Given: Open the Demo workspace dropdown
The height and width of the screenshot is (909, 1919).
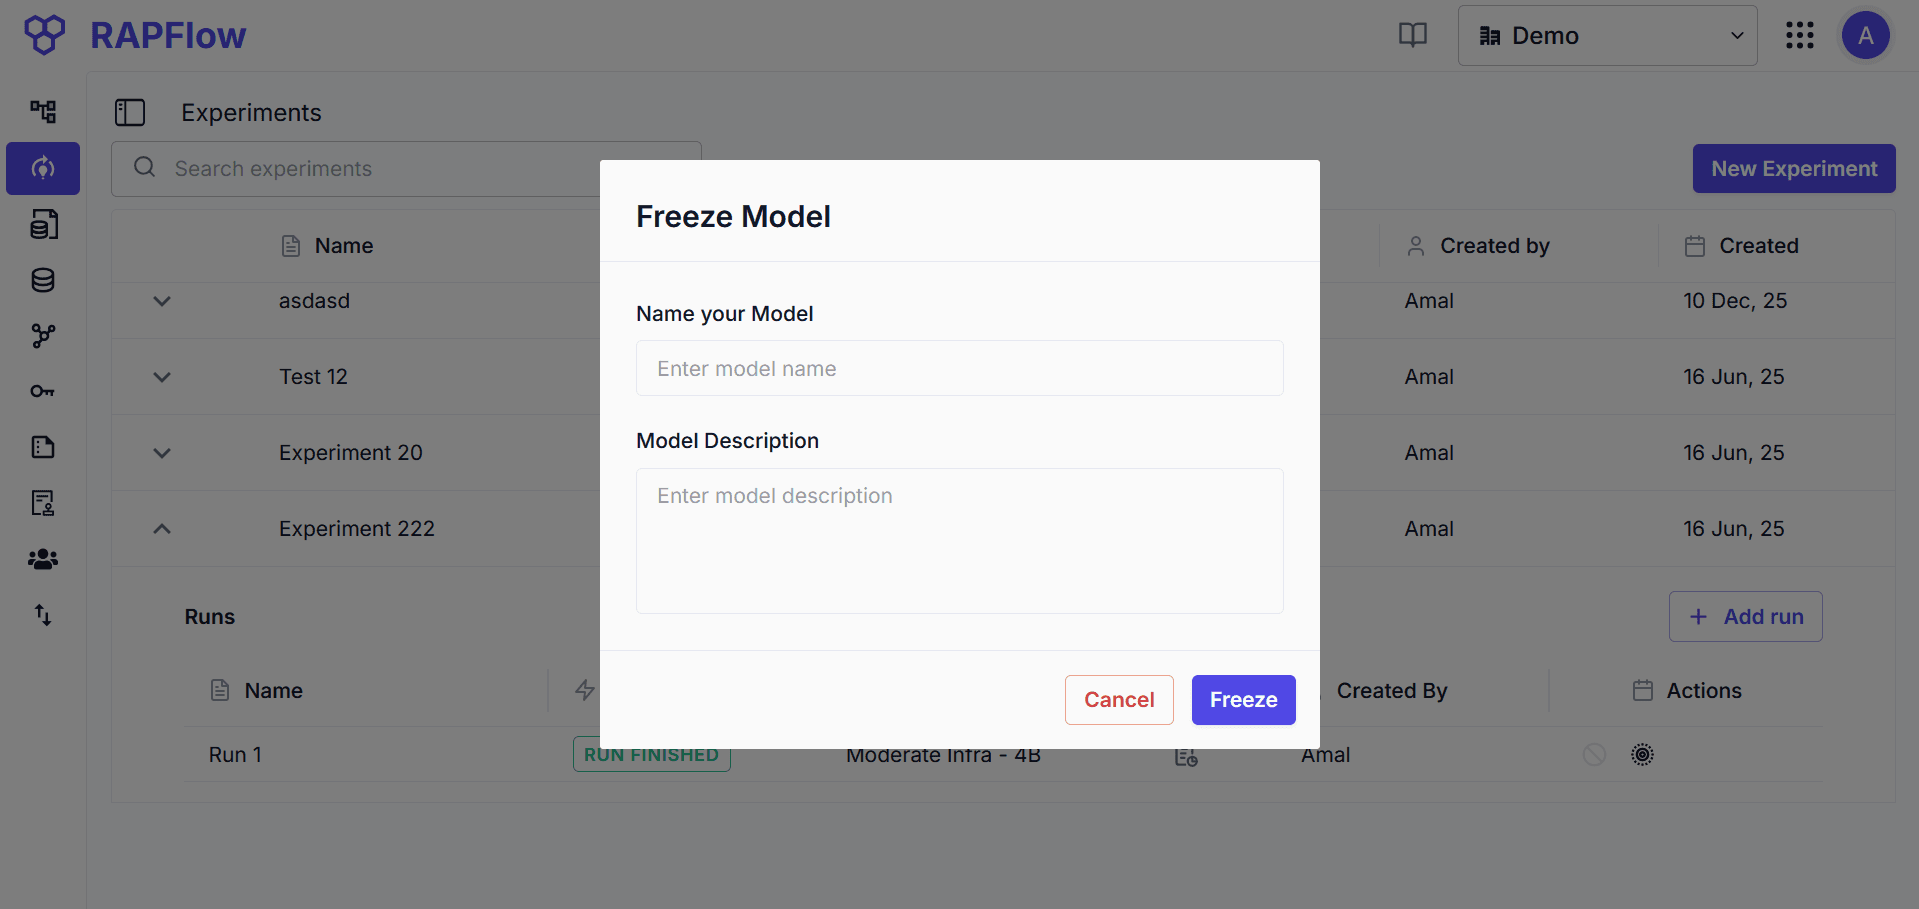Looking at the screenshot, I should [1606, 34].
